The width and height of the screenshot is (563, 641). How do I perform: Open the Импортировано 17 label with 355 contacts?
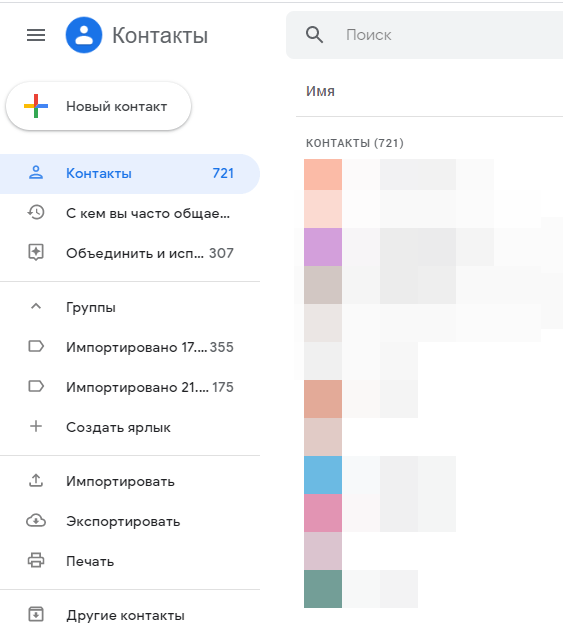click(x=129, y=347)
